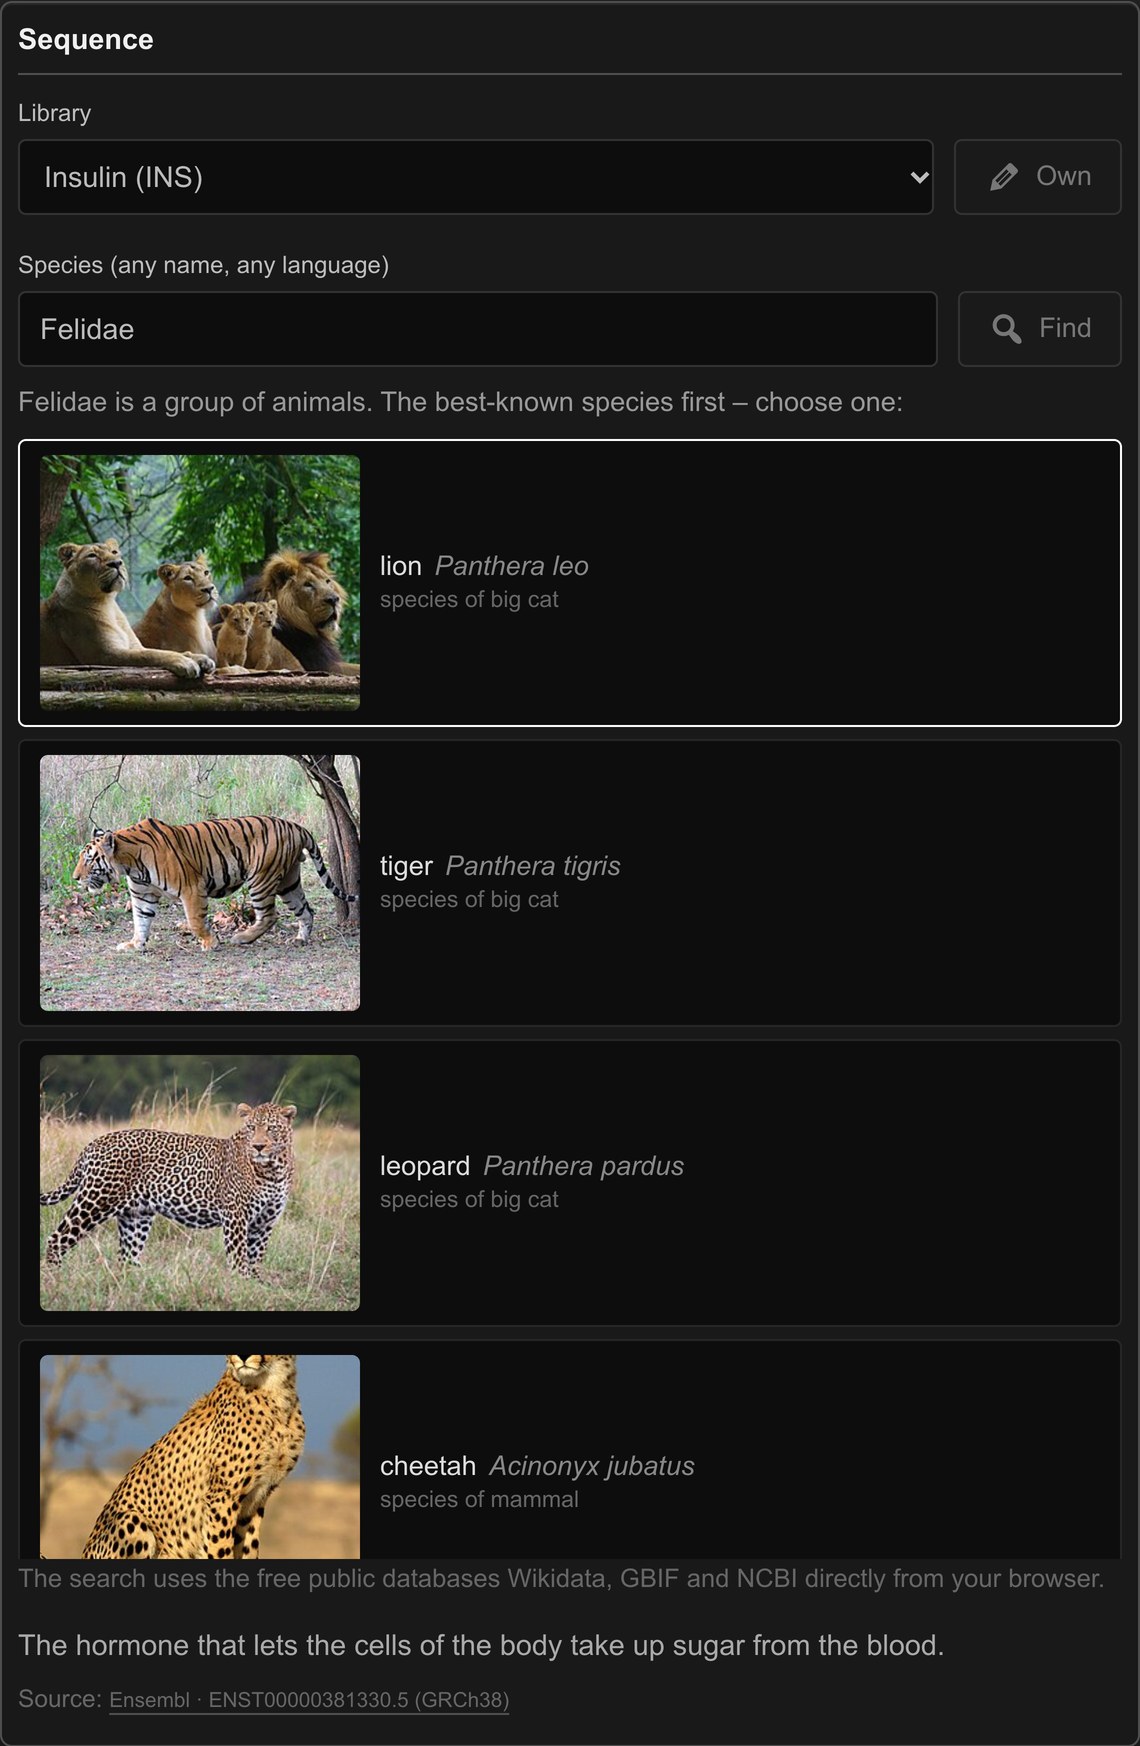The height and width of the screenshot is (1746, 1140).
Task: Open the Ensembl ENST00000381330.5 source link
Action: [309, 1700]
